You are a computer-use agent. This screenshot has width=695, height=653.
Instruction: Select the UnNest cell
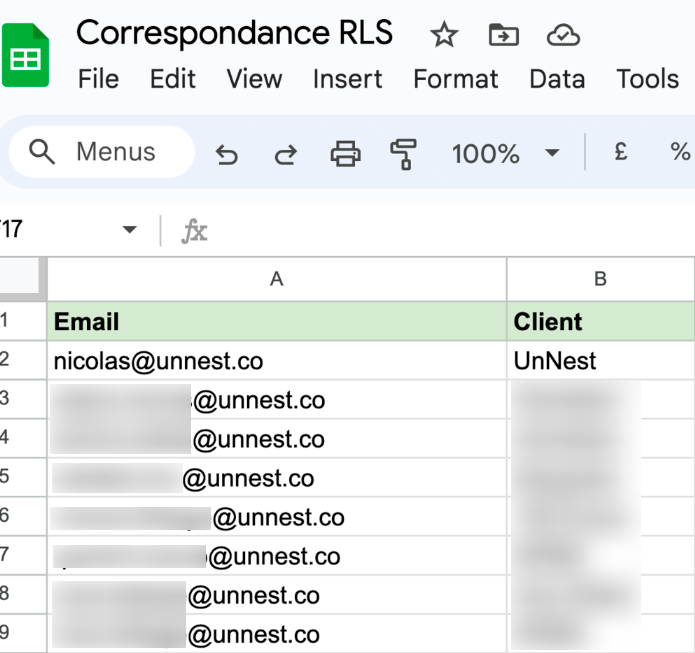(601, 360)
